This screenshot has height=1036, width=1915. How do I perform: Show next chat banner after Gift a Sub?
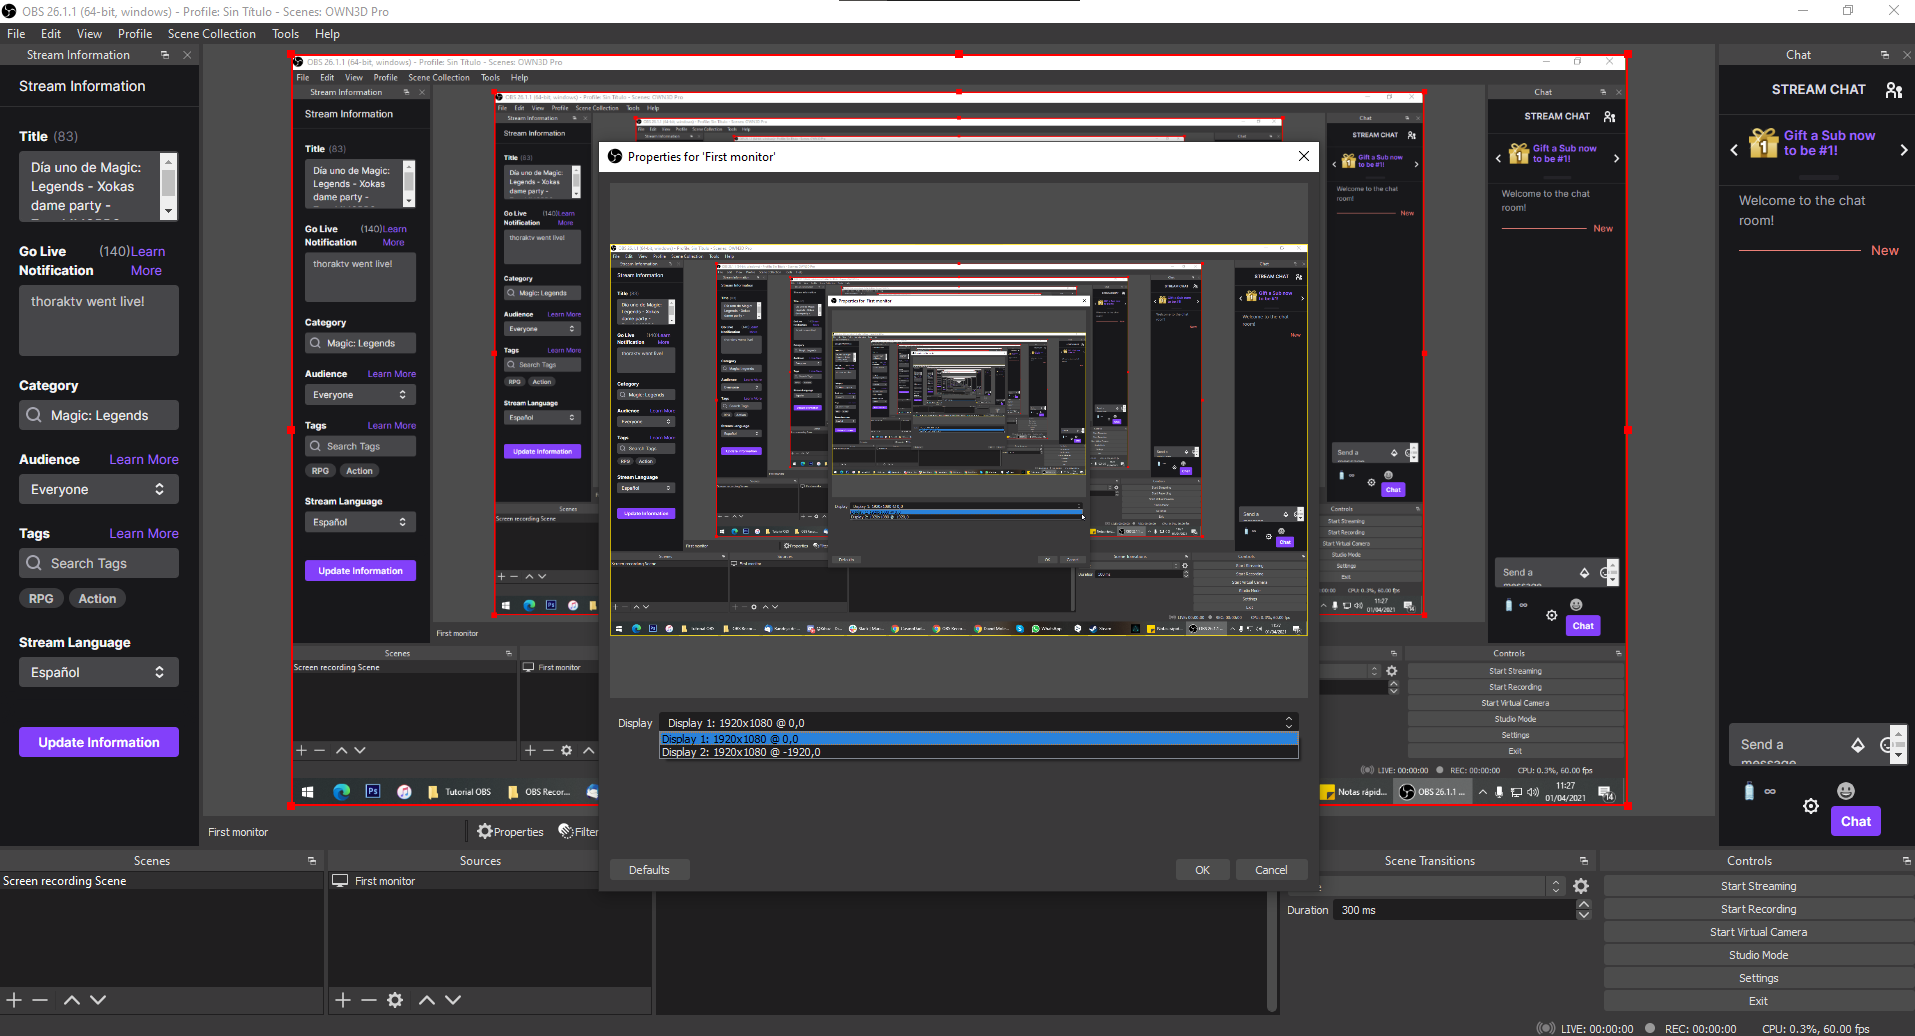tap(1903, 150)
